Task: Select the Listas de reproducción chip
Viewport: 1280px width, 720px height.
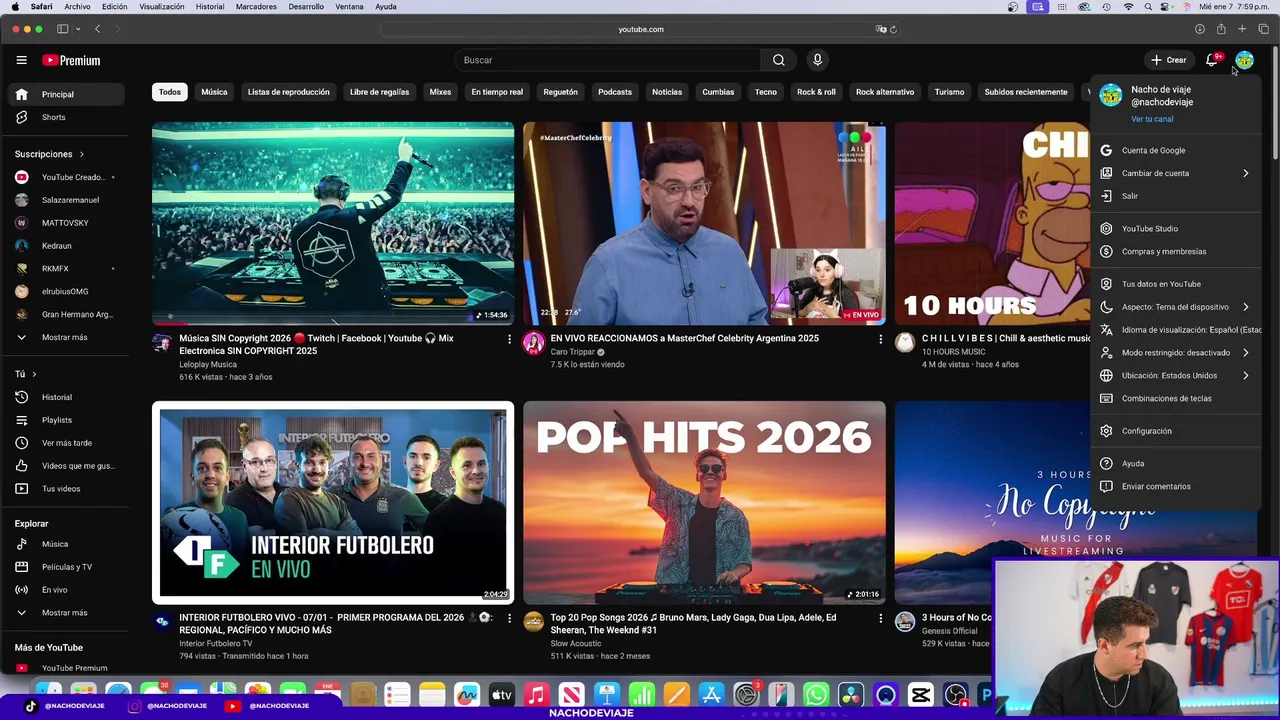Action: [288, 92]
